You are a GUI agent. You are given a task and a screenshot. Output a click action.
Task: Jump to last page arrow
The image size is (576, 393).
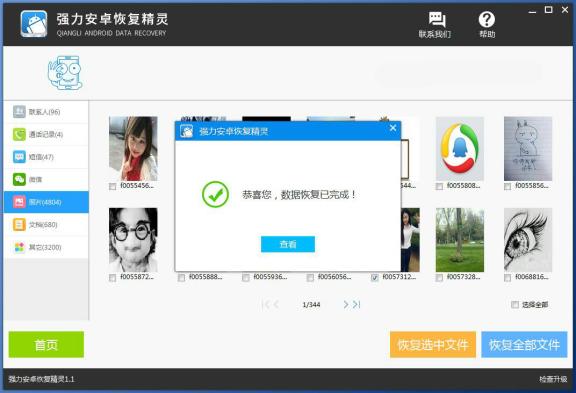357,304
